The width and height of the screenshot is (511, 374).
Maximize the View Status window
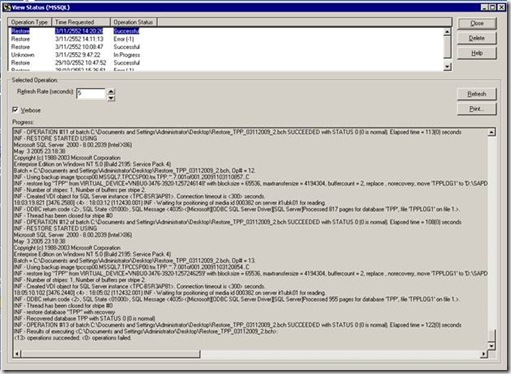[492, 7]
